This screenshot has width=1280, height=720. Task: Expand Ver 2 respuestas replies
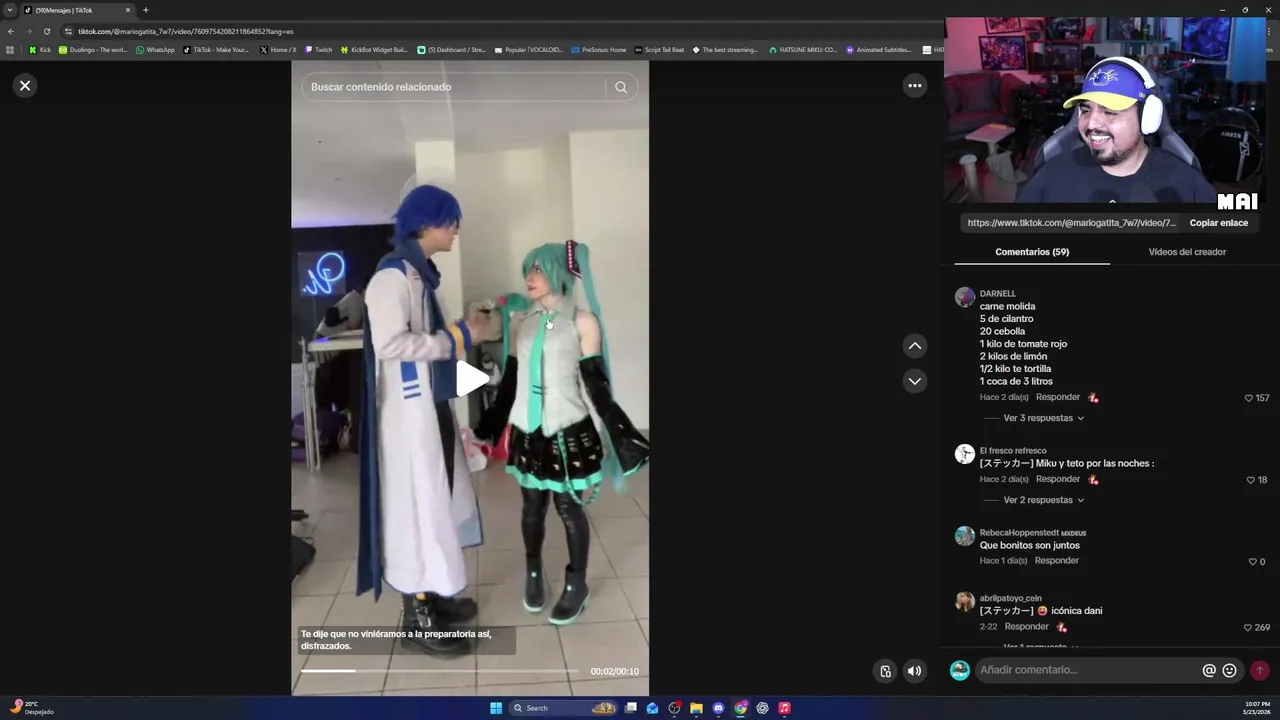coord(1043,500)
